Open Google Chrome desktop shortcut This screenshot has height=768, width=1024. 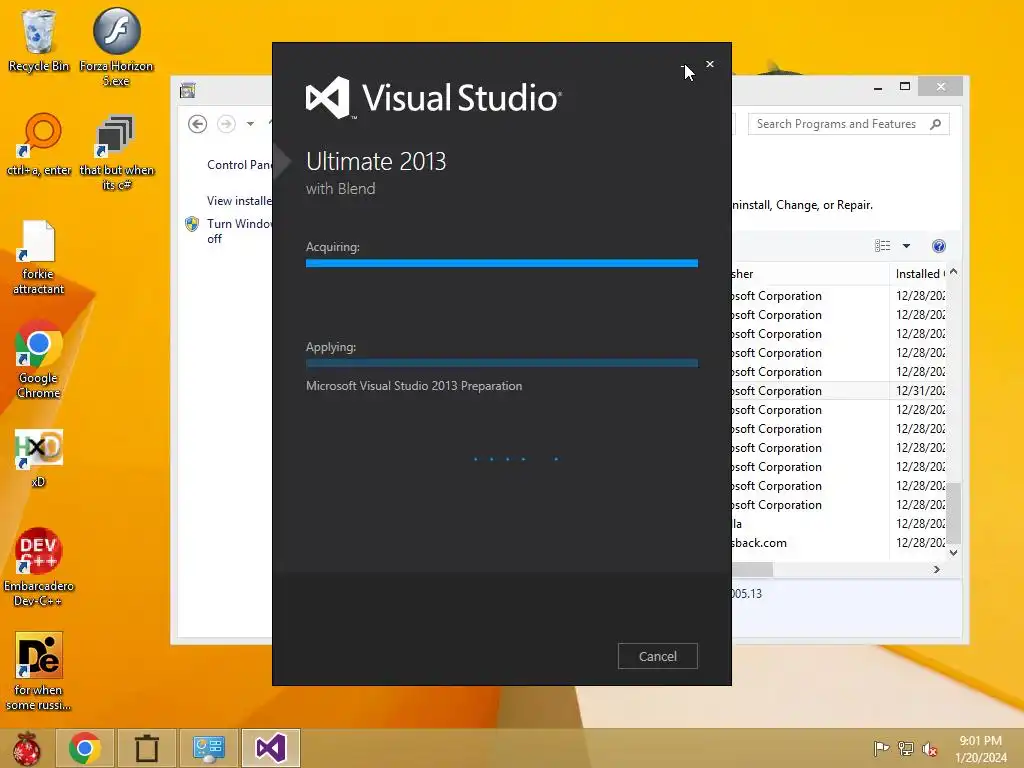[x=39, y=360]
